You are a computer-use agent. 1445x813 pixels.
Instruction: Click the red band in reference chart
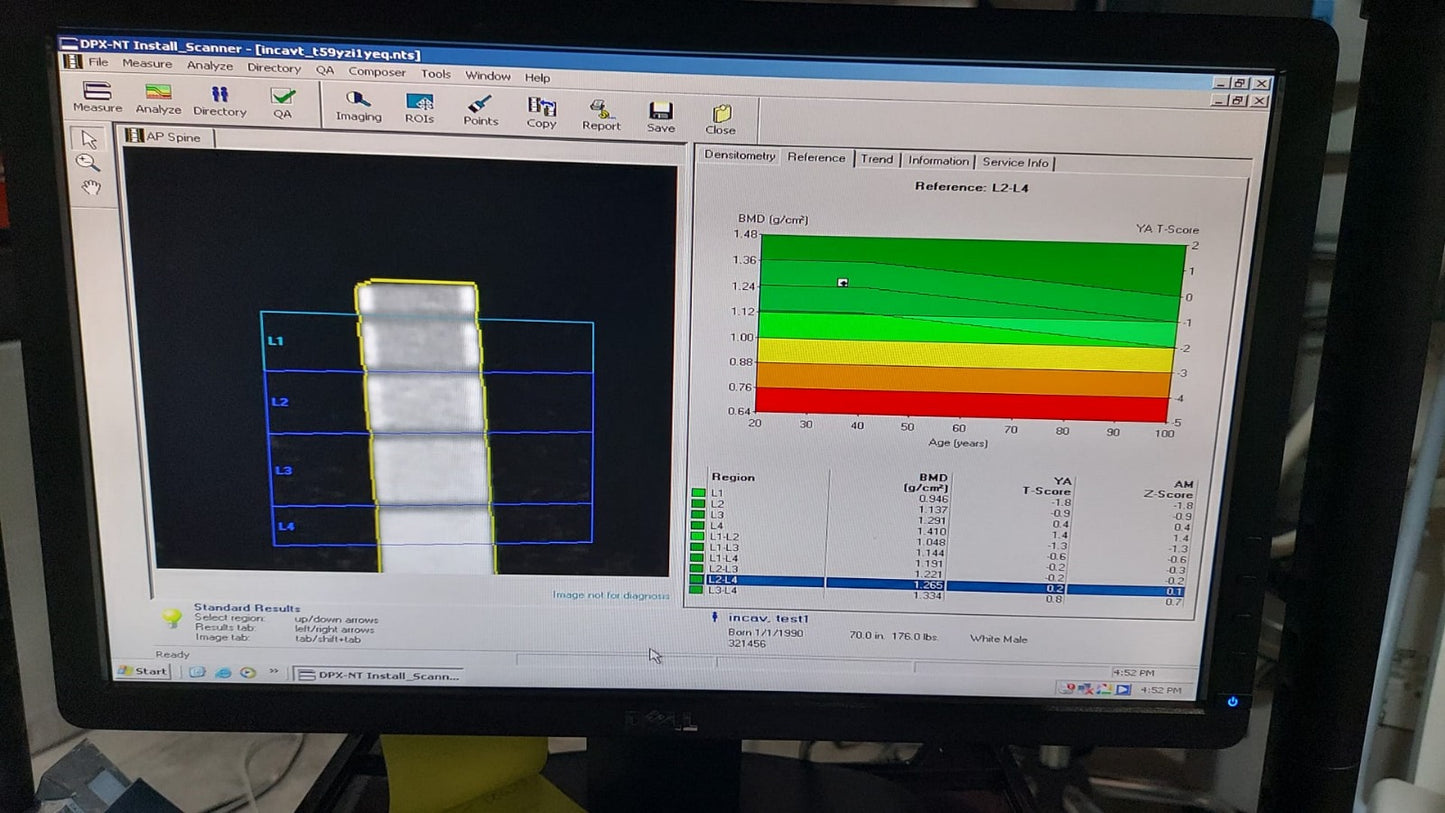point(960,406)
